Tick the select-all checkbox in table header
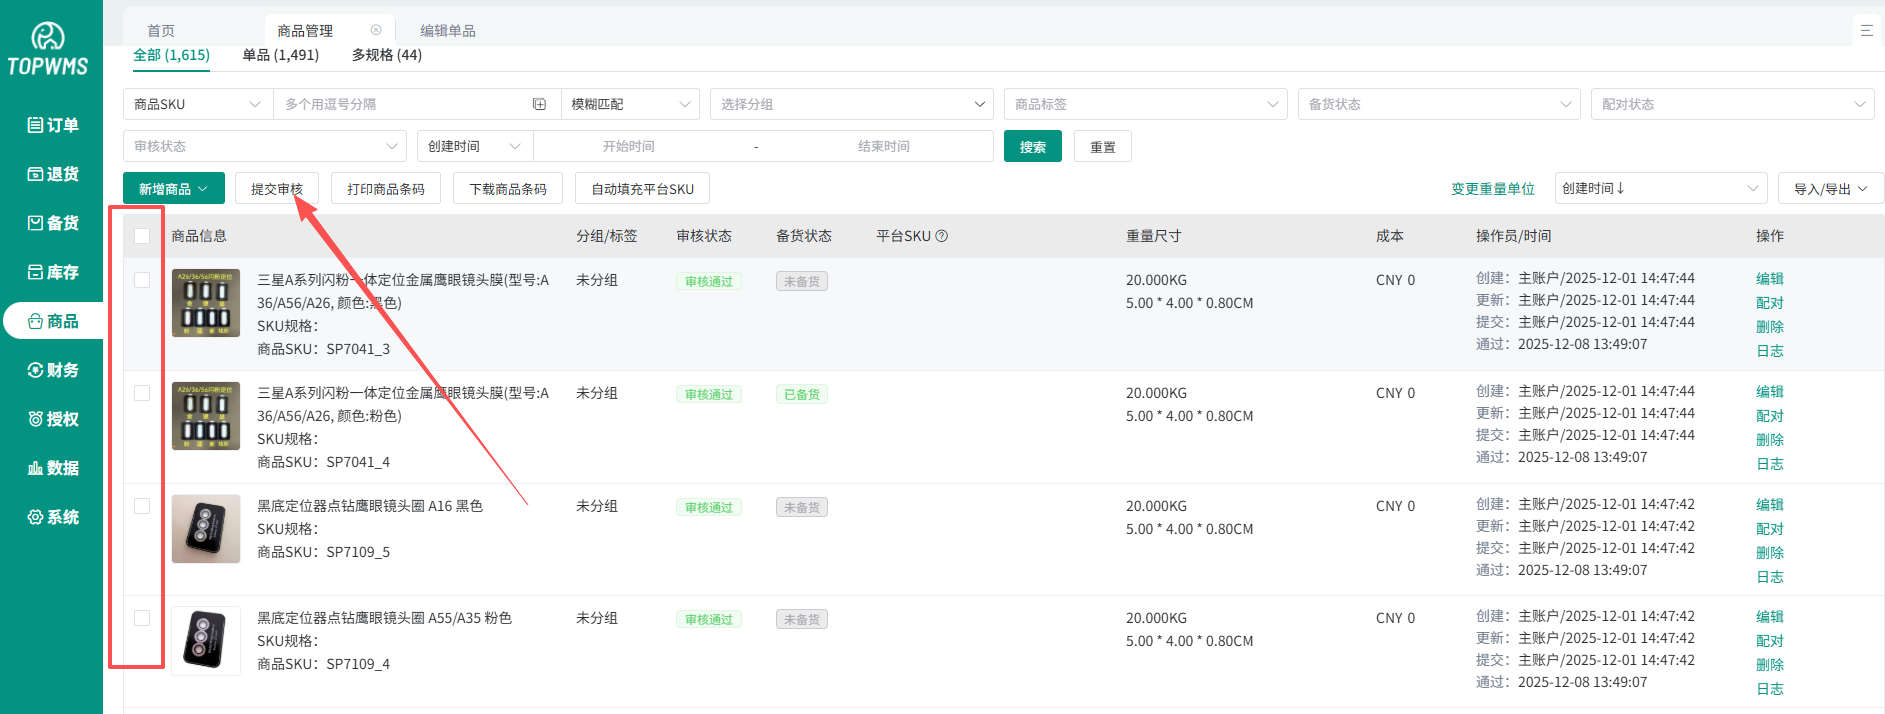This screenshot has width=1885, height=714. tap(142, 236)
